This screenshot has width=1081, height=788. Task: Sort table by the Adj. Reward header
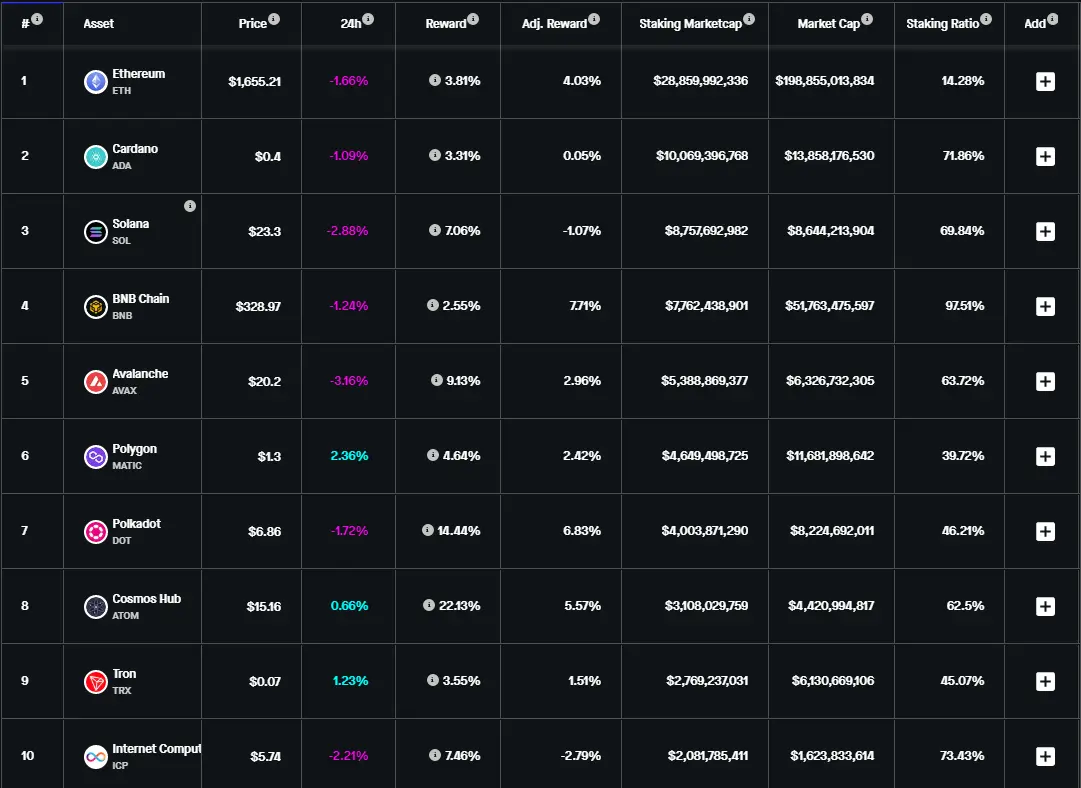554,23
